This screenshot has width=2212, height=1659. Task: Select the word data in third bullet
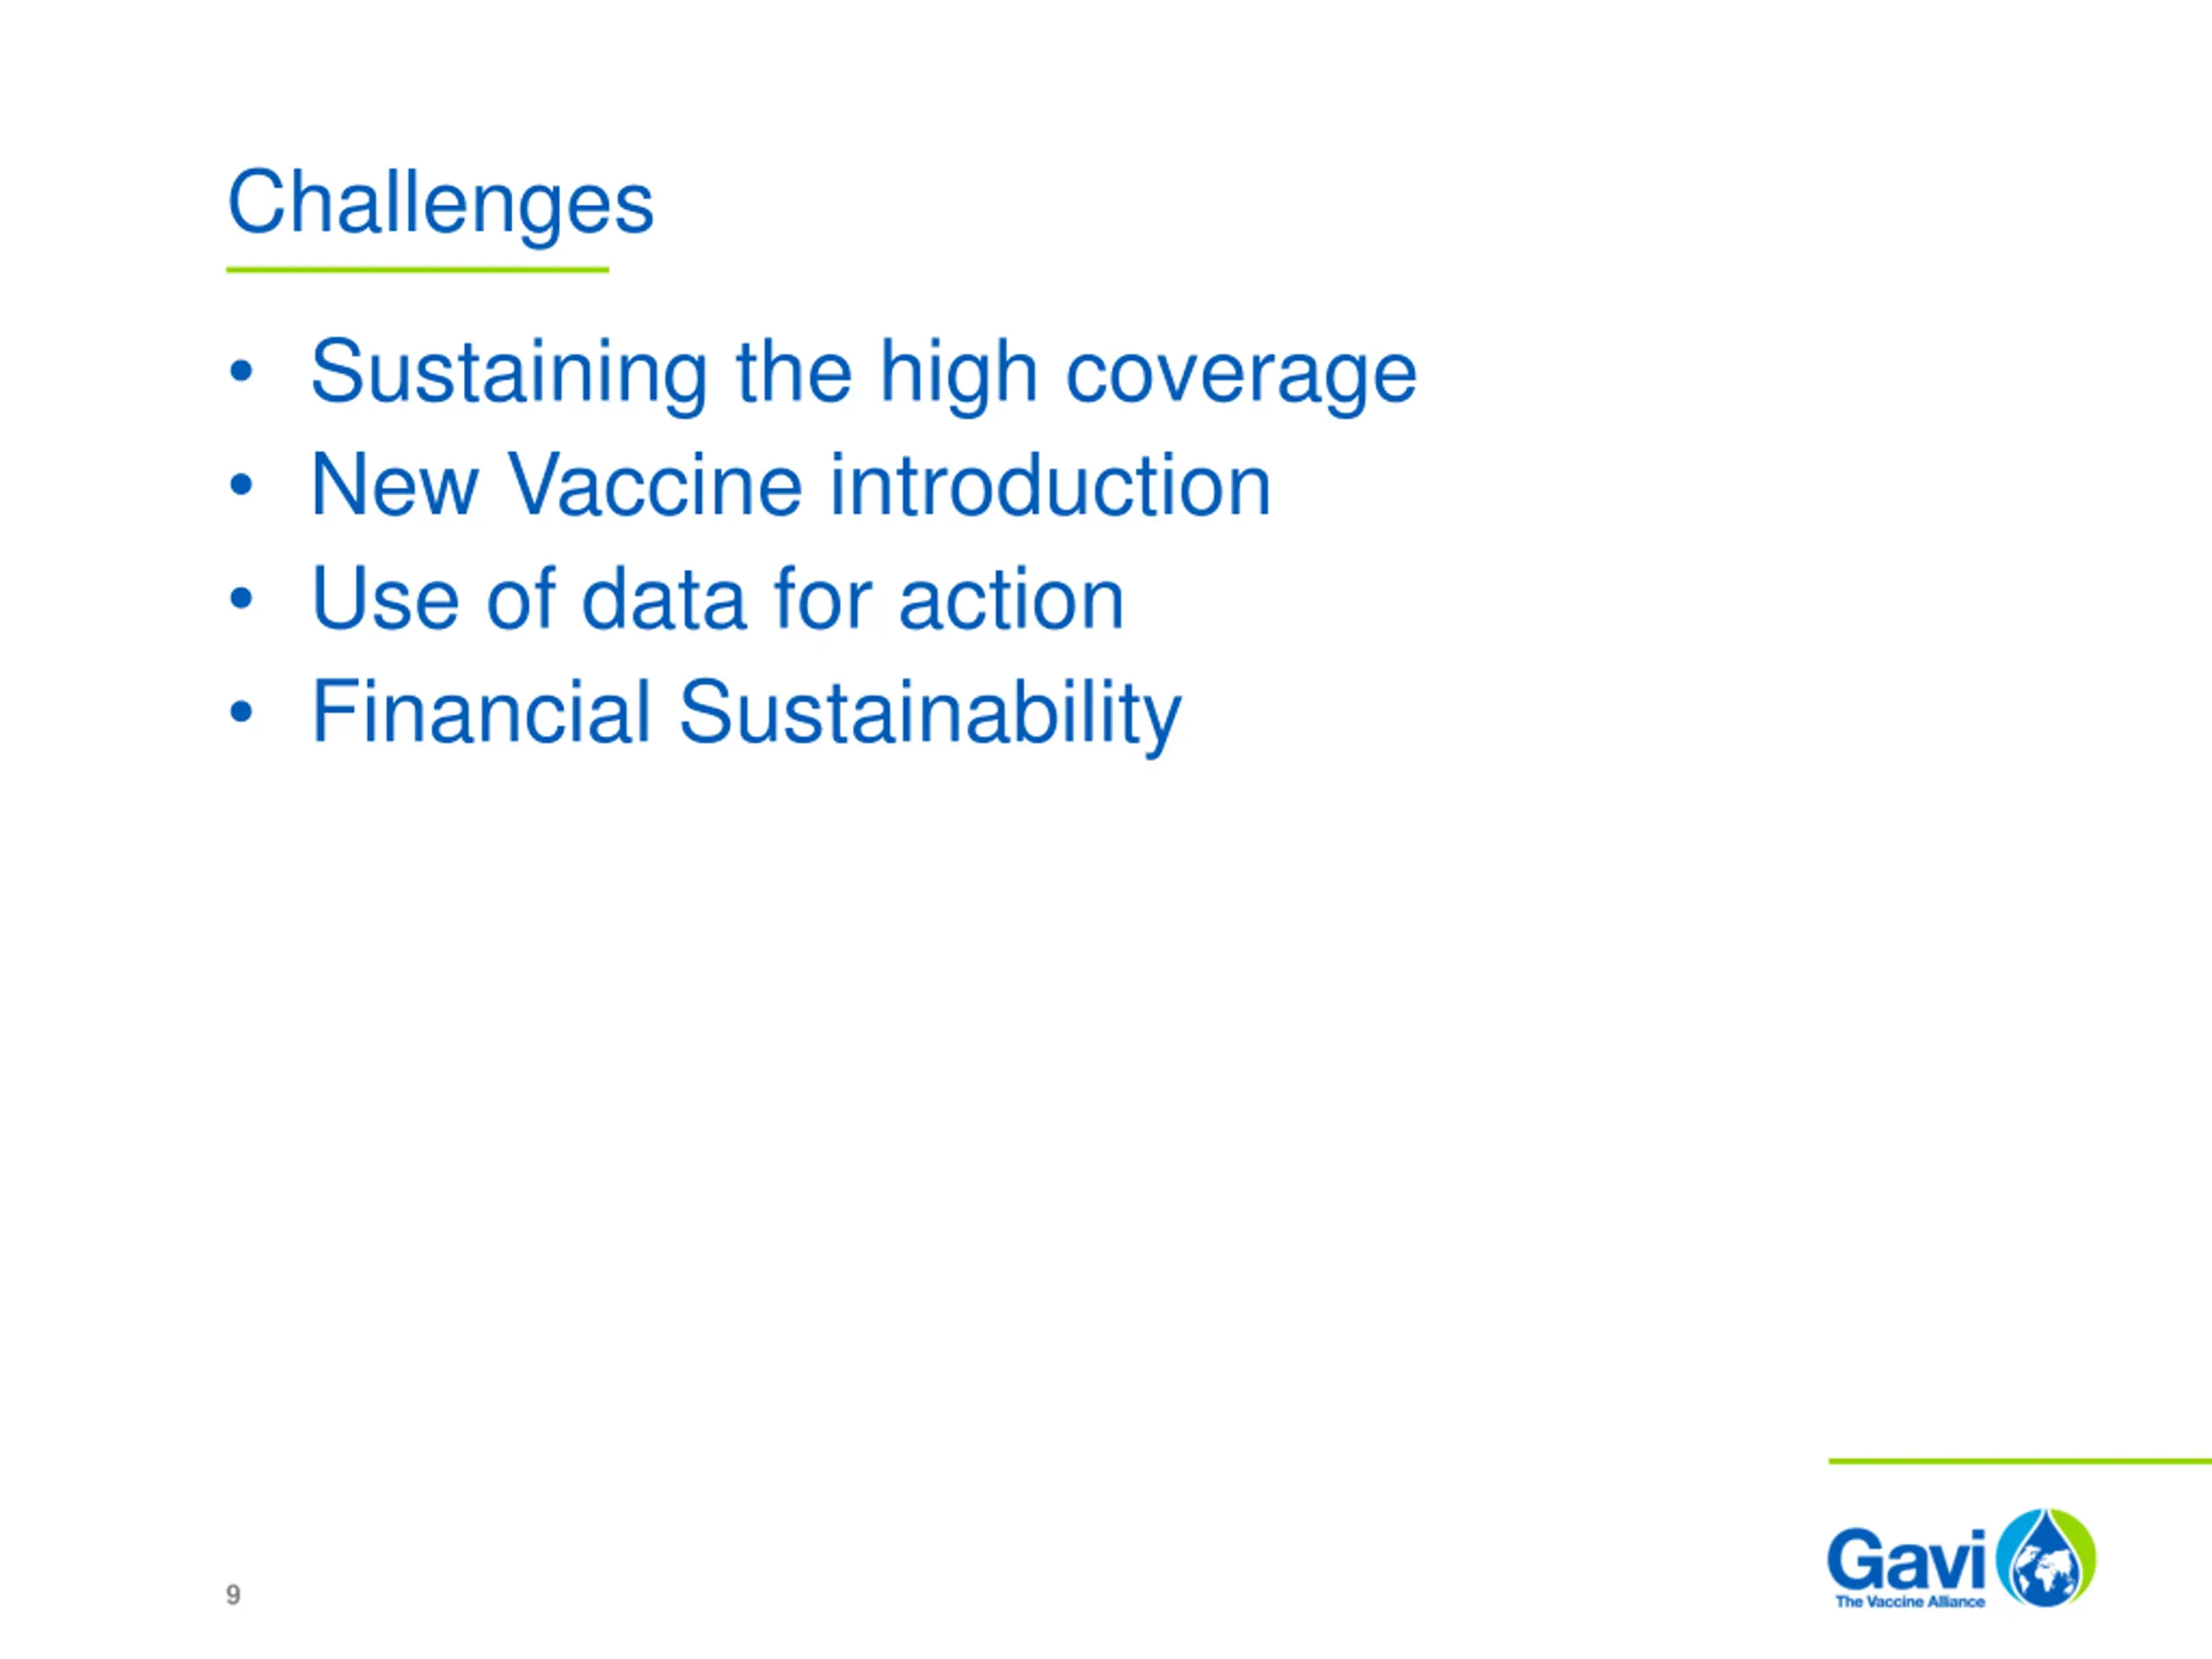click(664, 599)
